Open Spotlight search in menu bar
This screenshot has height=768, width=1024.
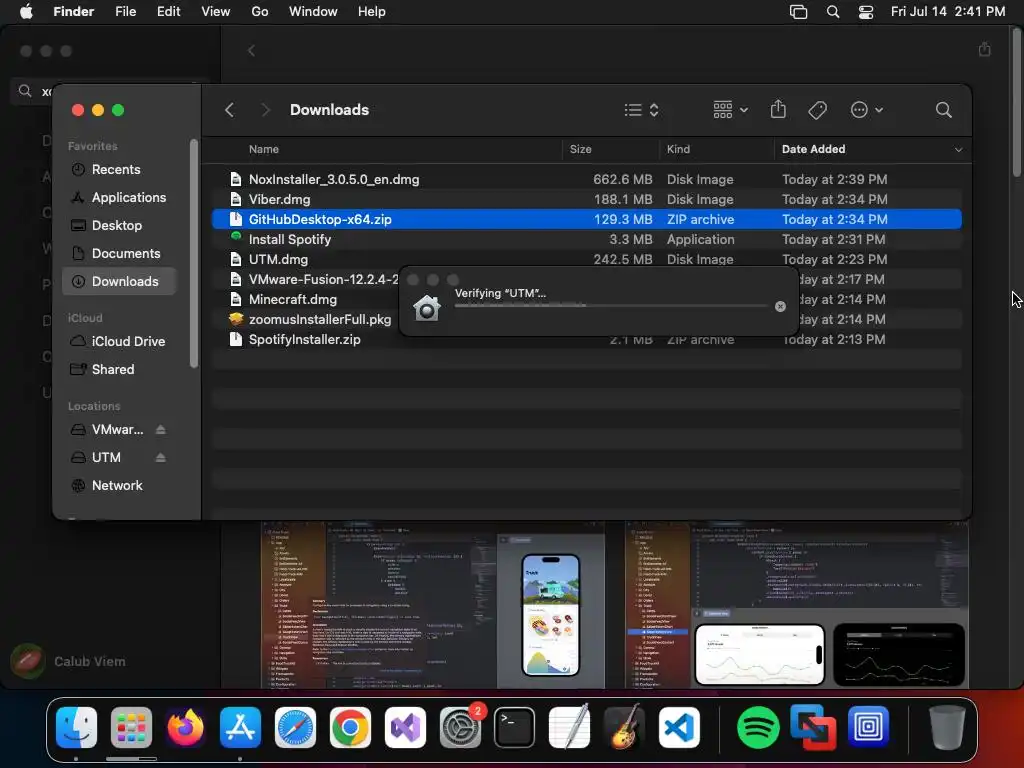pyautogui.click(x=833, y=12)
